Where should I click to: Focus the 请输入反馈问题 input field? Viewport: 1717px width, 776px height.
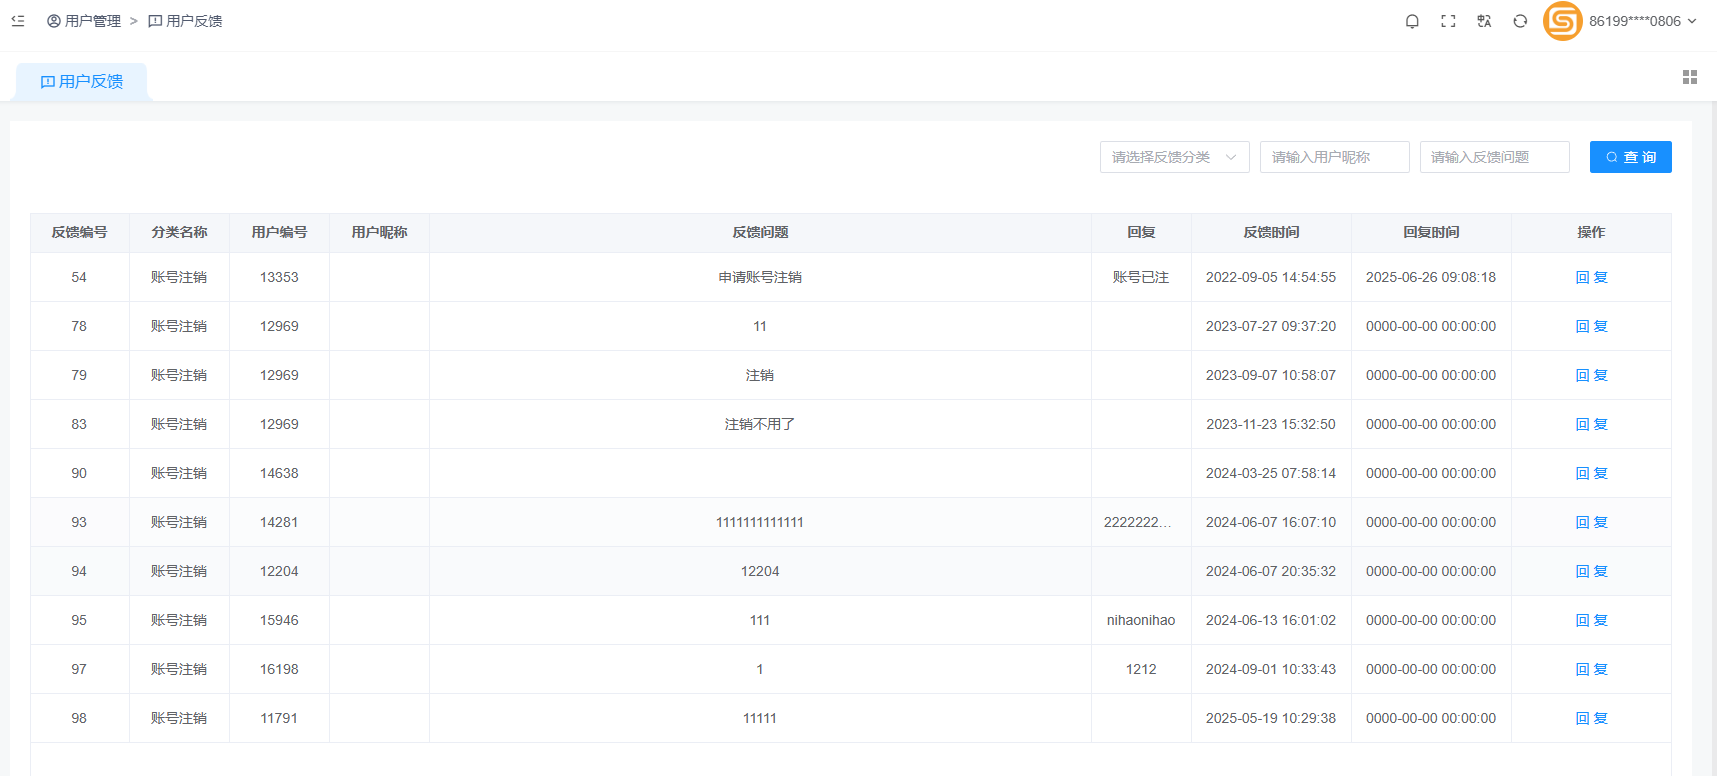point(1494,157)
